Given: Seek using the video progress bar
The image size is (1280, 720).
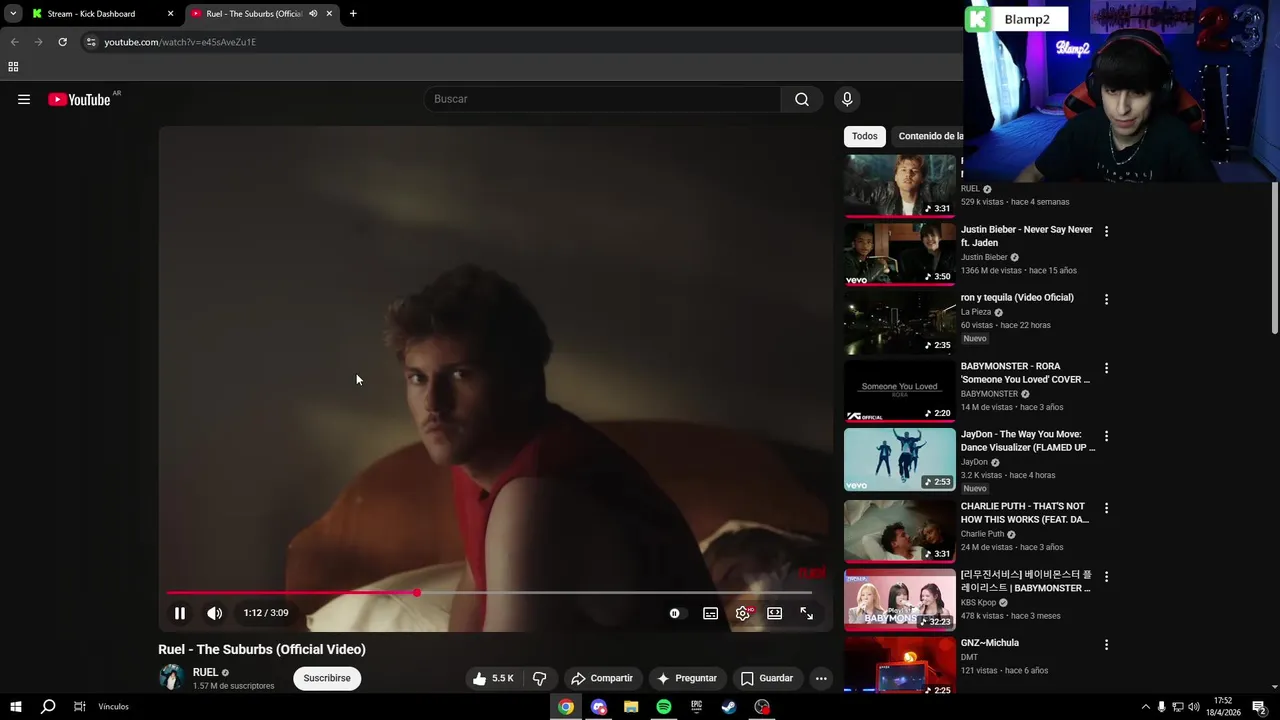Looking at the screenshot, I should [x=489, y=593].
